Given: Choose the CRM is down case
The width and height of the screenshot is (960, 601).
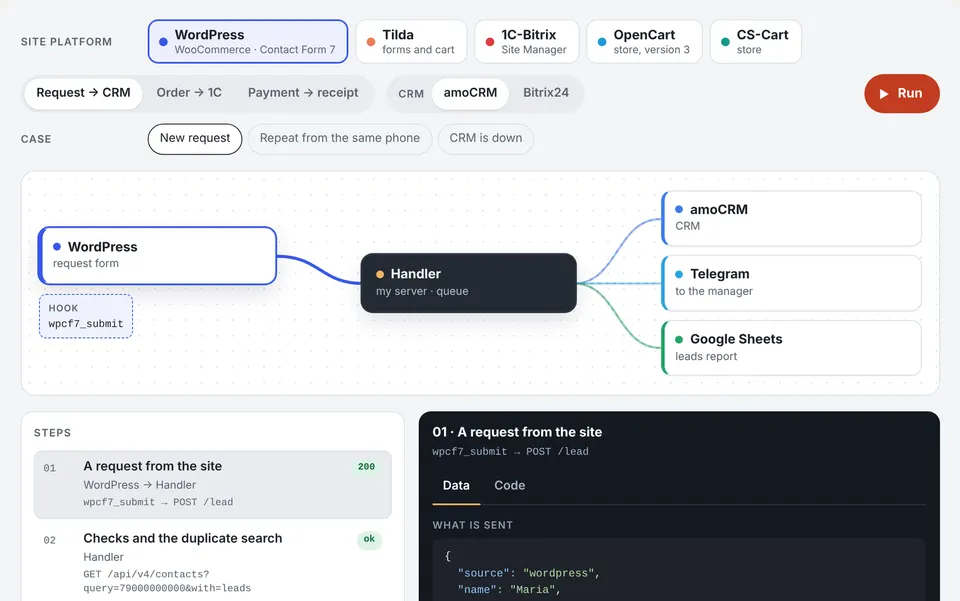Looking at the screenshot, I should pos(486,139).
